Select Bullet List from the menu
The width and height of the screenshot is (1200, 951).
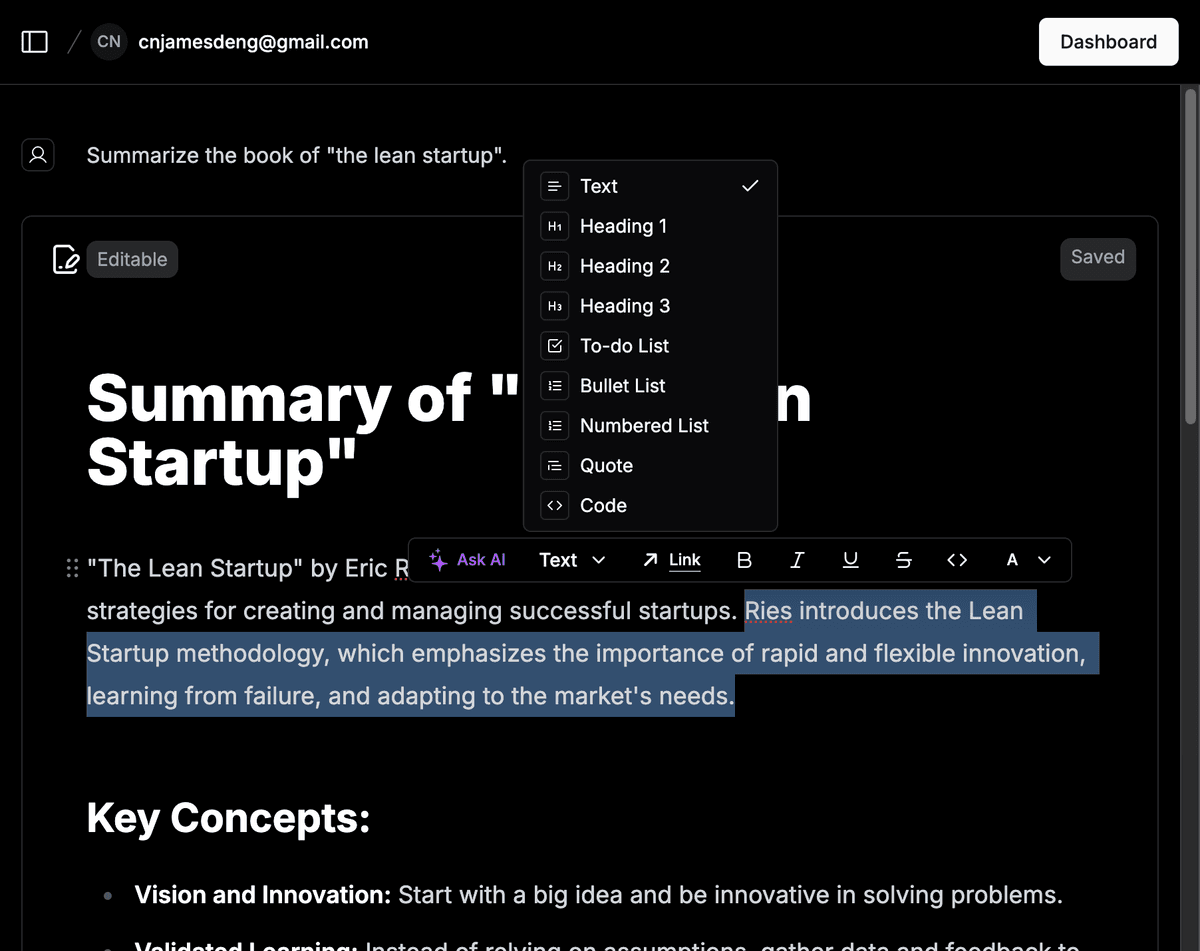[622, 386]
